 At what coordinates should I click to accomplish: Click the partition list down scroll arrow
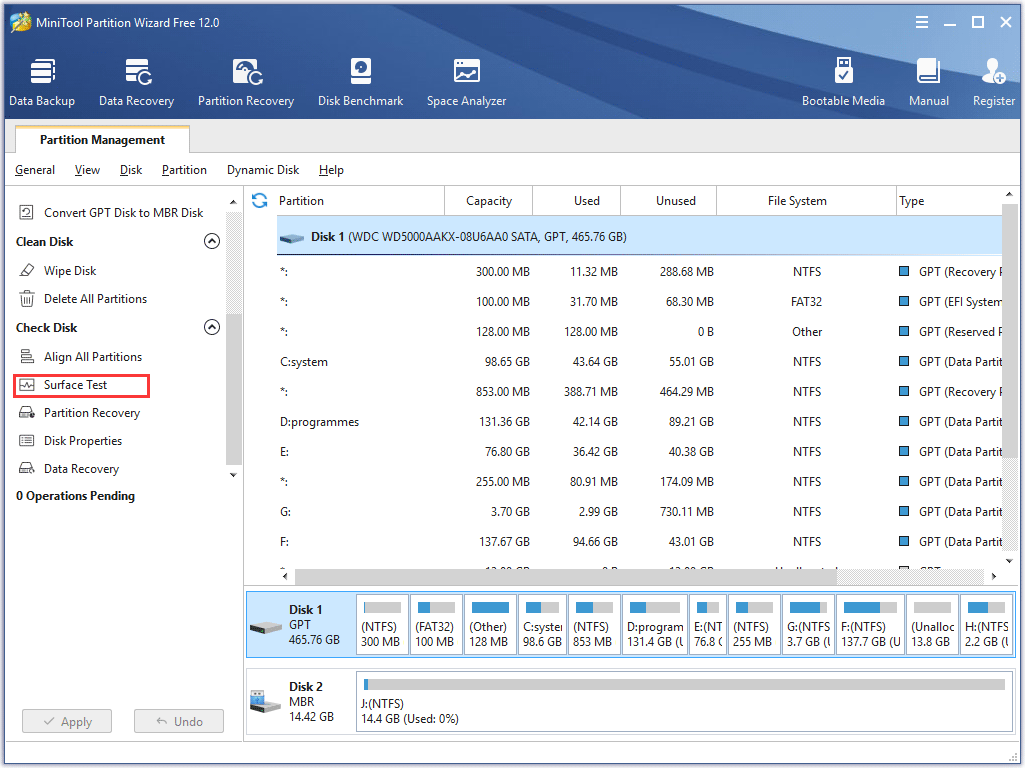1009,561
